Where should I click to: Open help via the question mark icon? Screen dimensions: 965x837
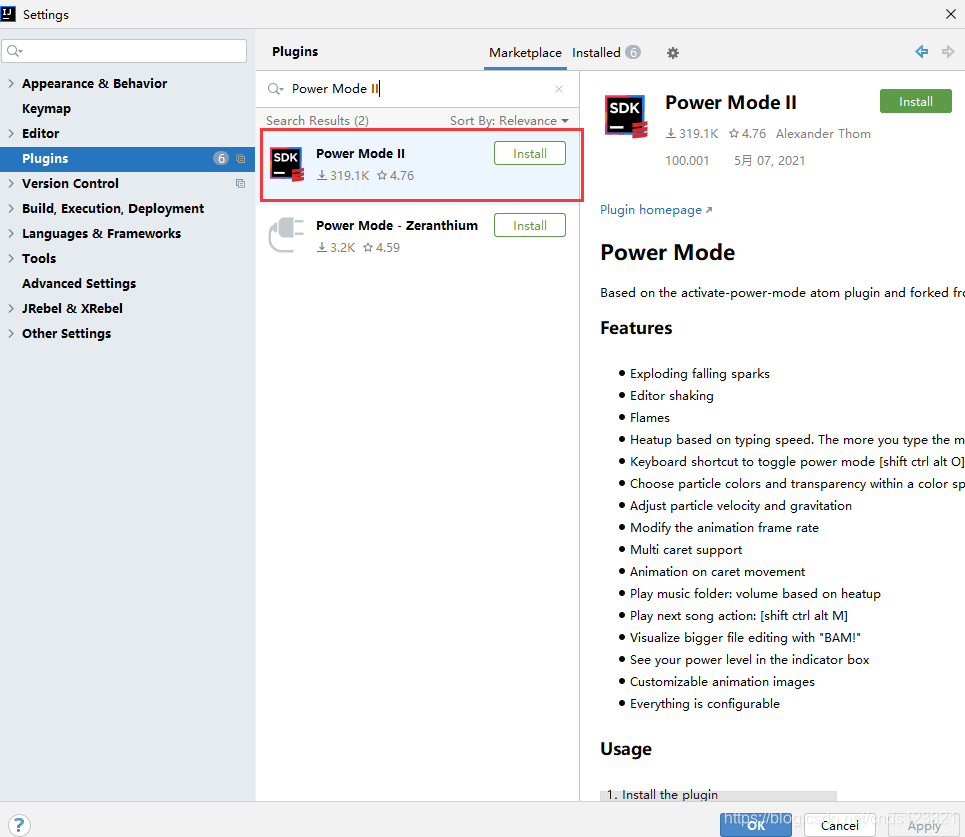point(19,825)
